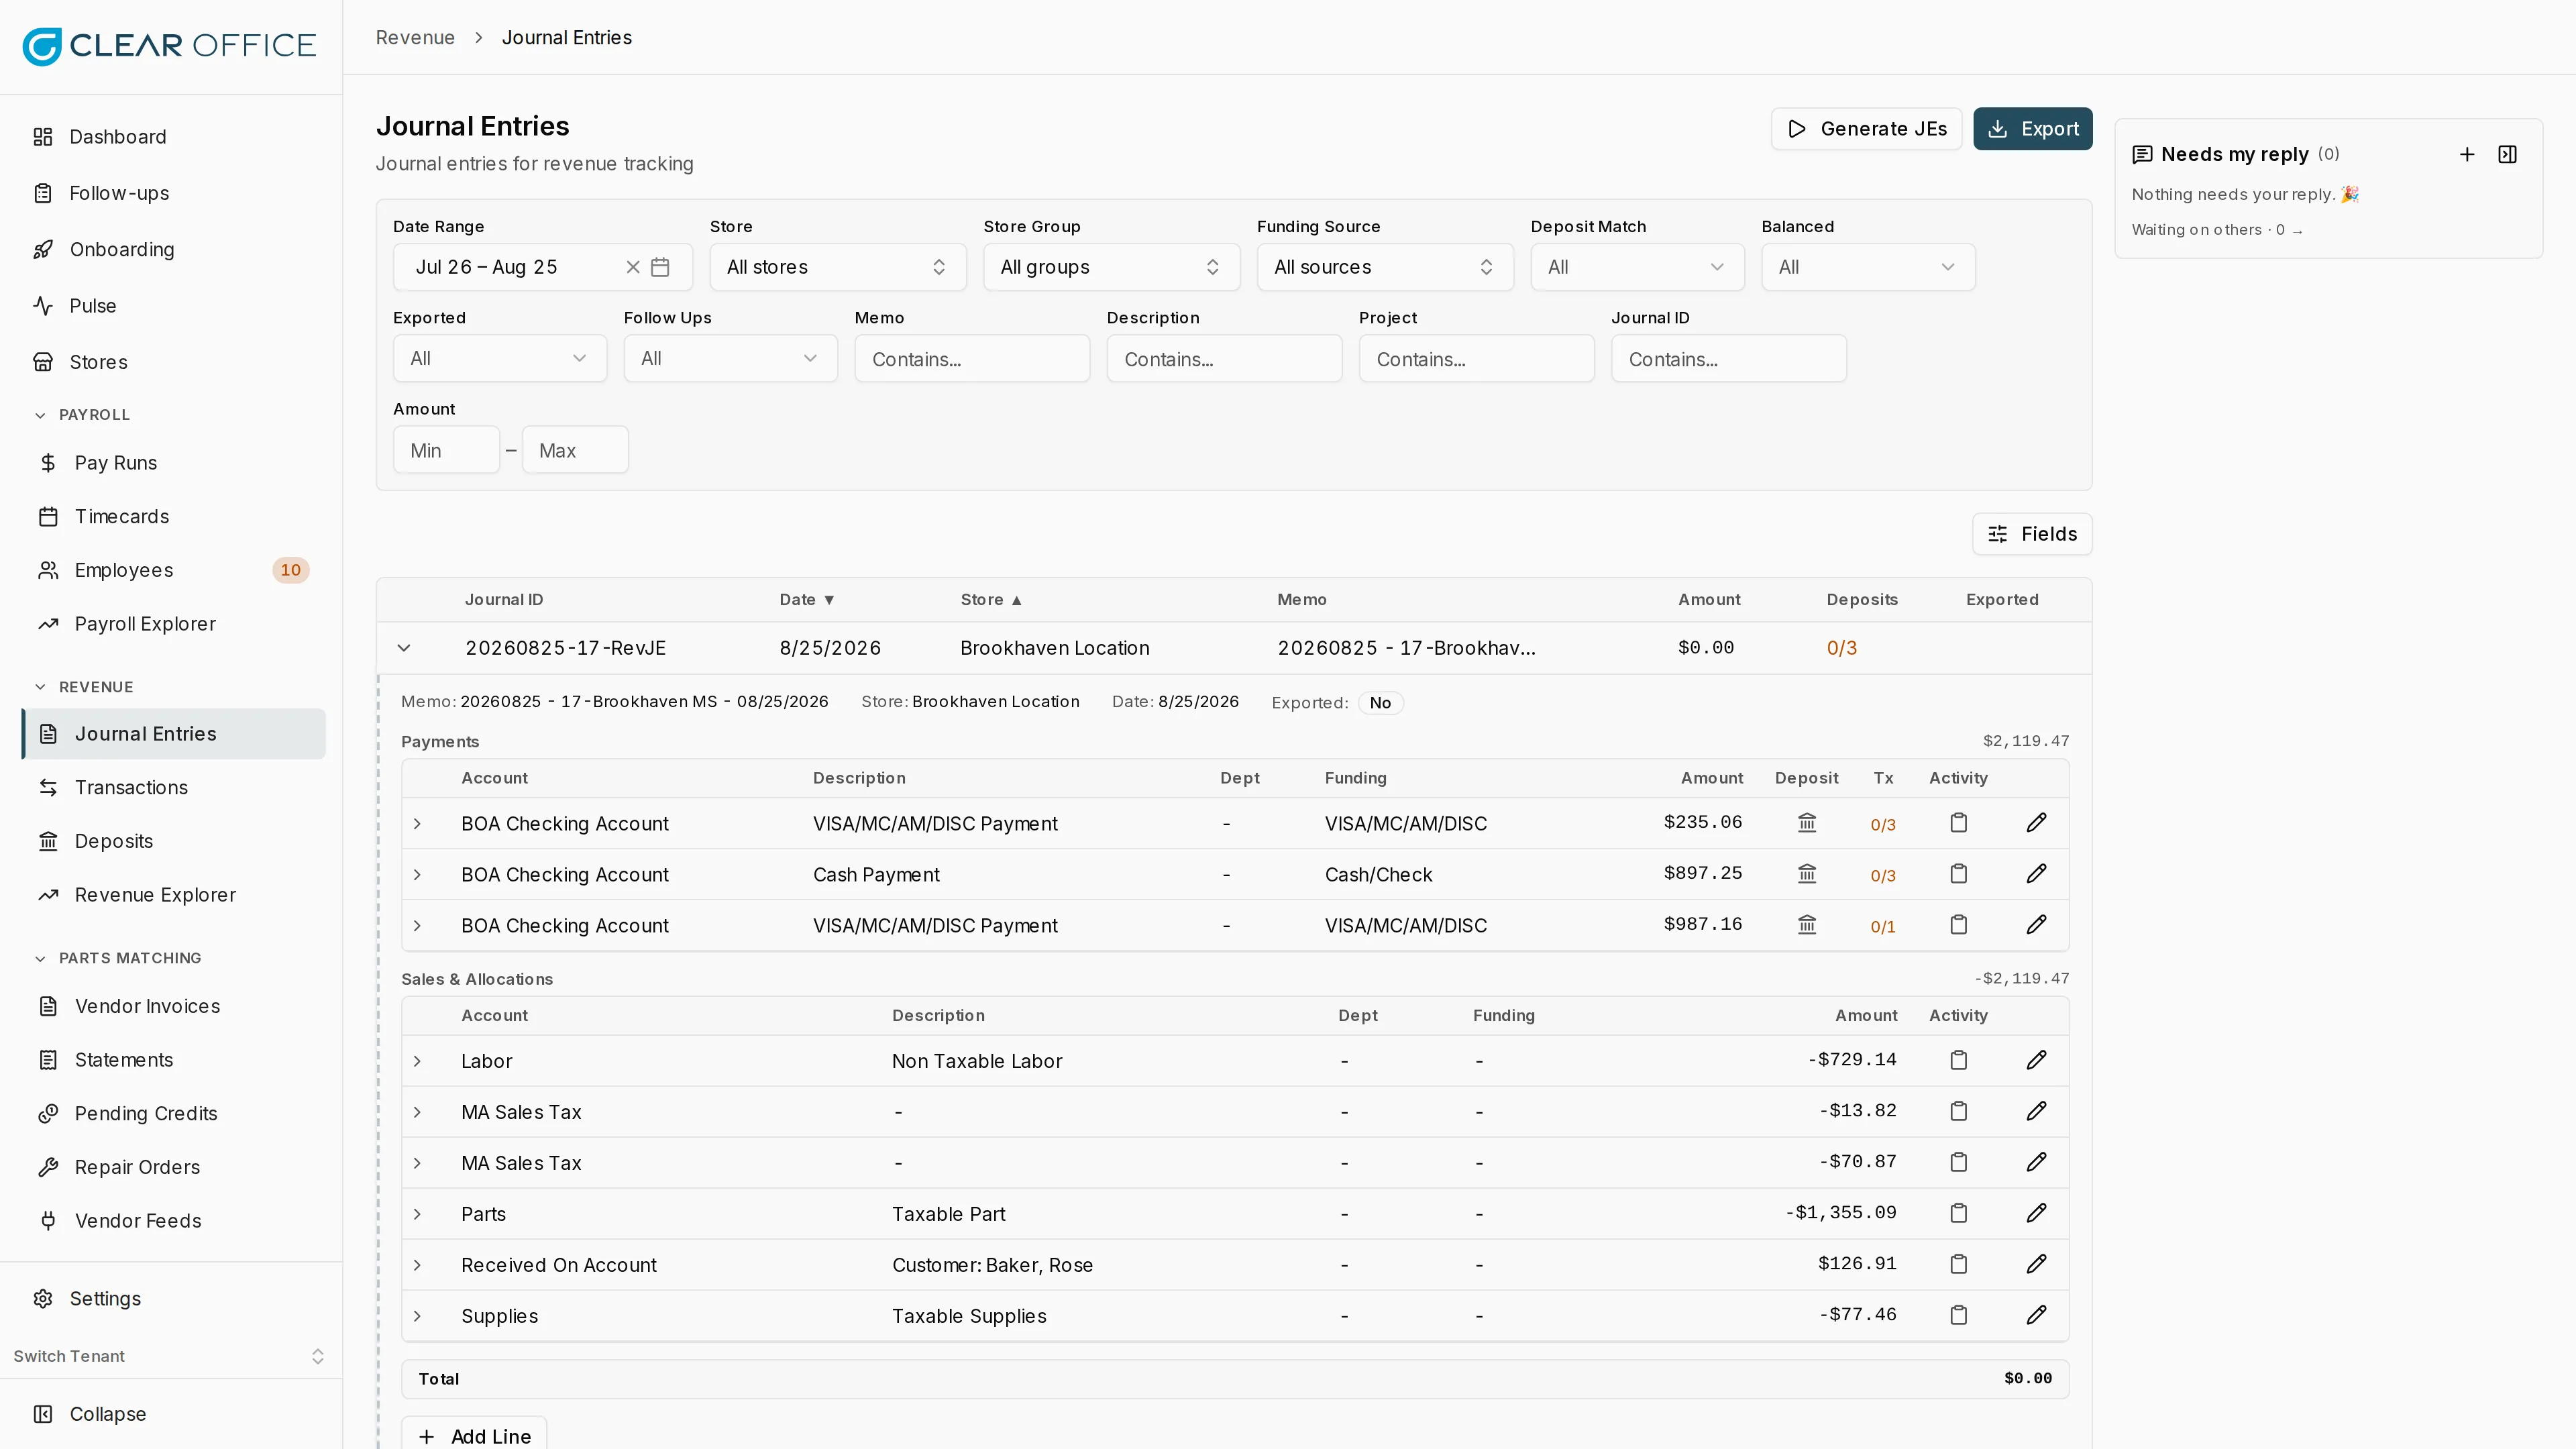Open Employees with 10 badge

(173, 570)
